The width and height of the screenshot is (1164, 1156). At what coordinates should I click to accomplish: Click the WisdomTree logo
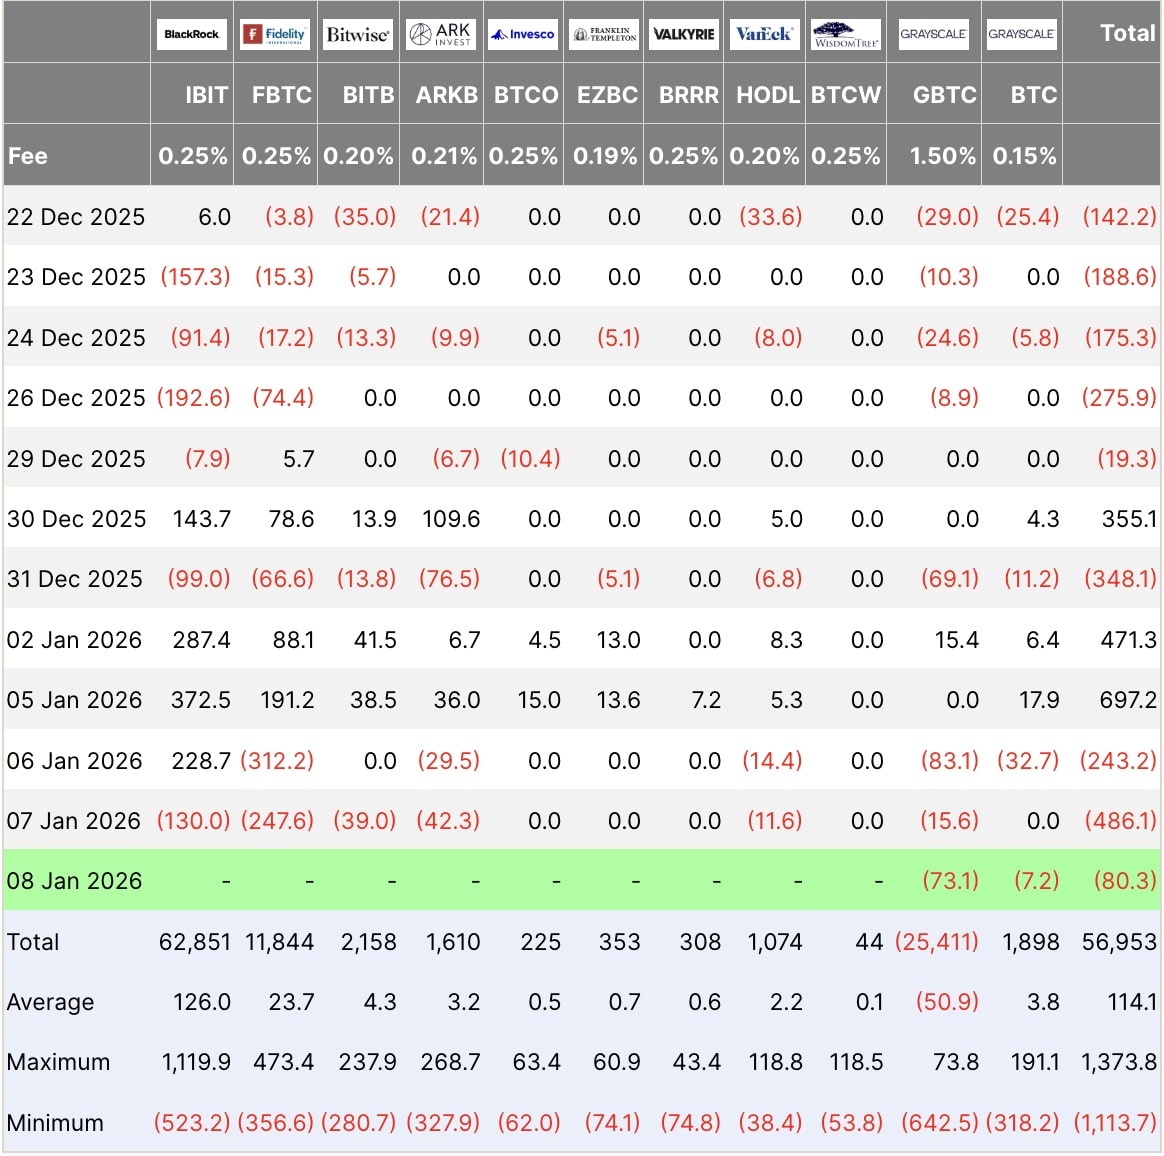coord(846,34)
